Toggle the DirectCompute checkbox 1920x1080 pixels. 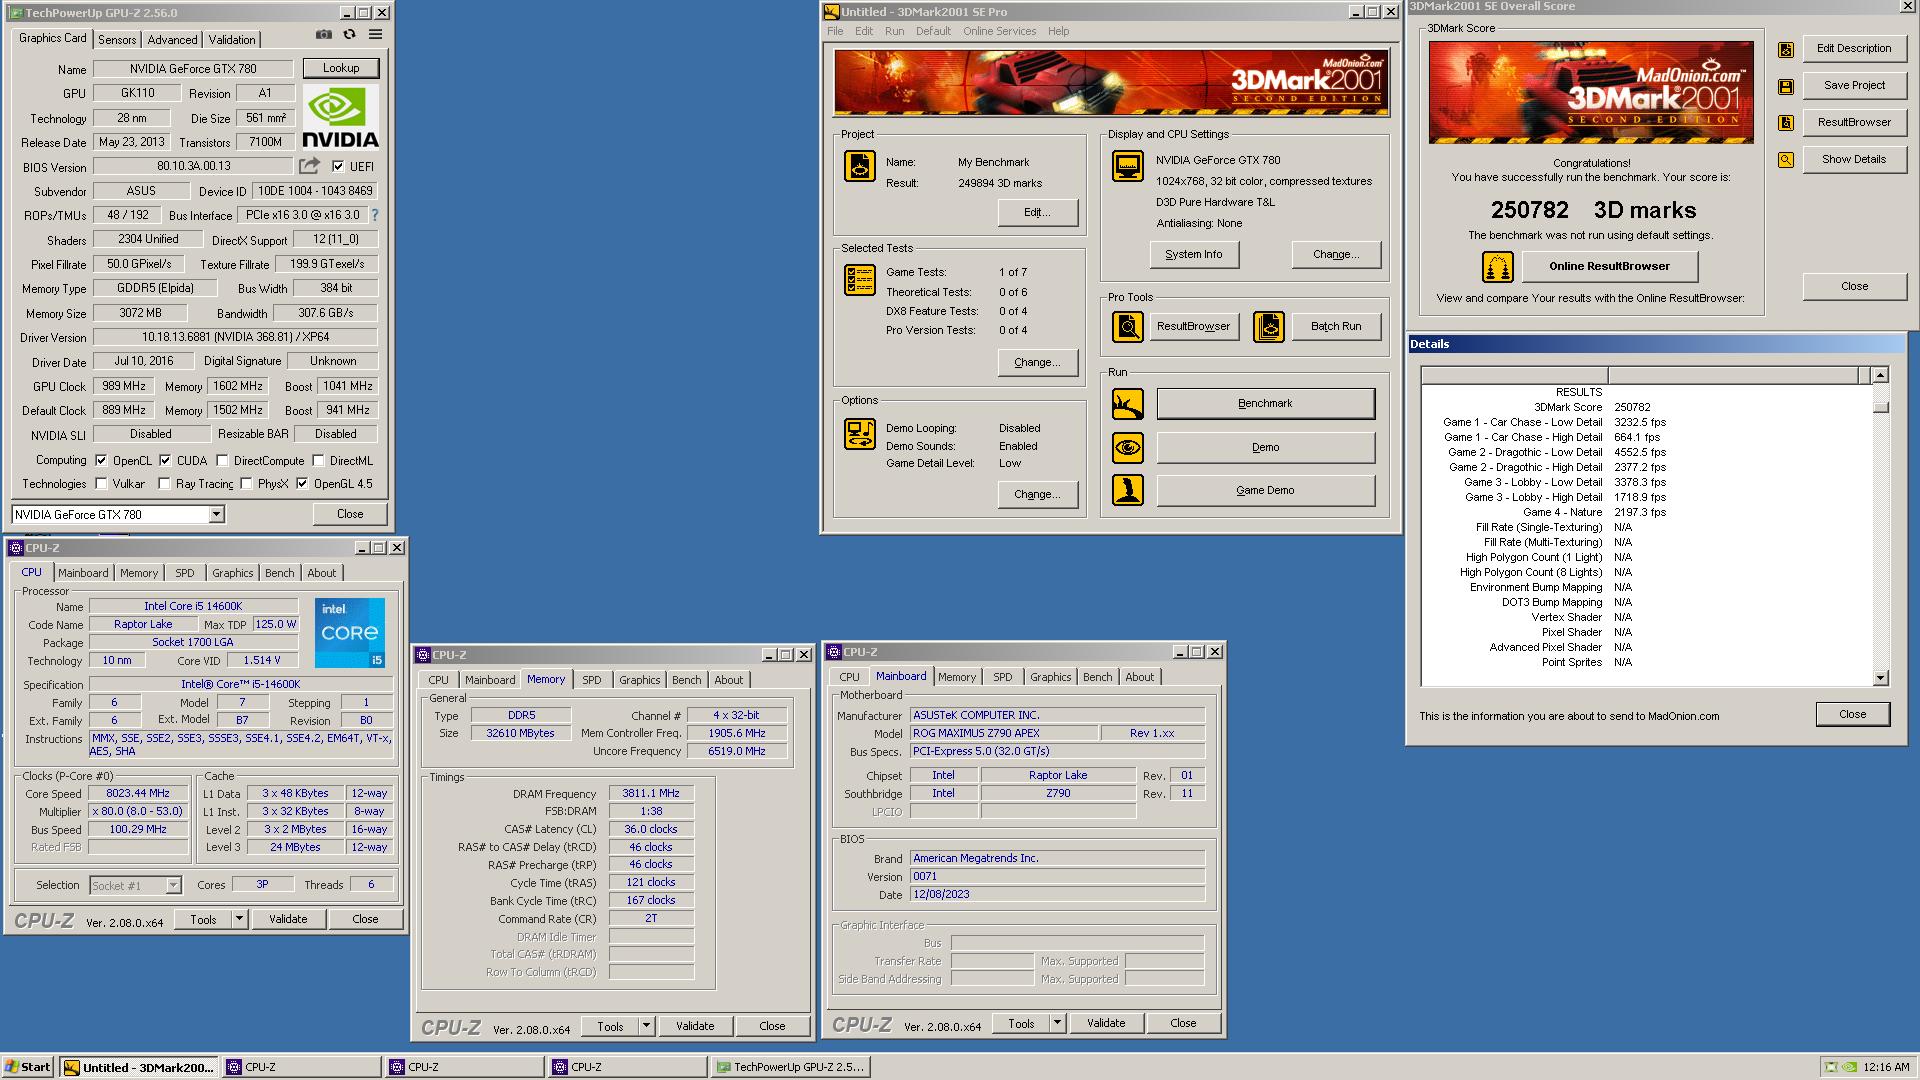222,461
